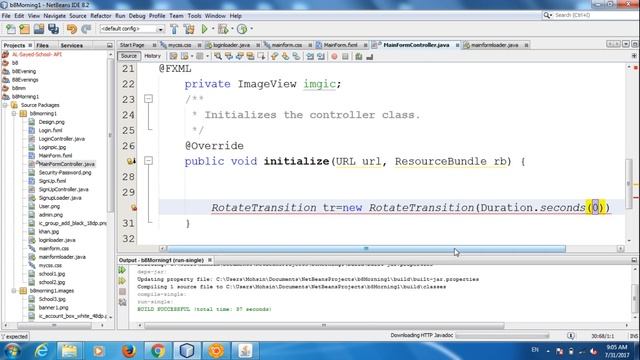Switch to the MainForm.fxml editor tab
This screenshot has width=640, height=360.
point(340,45)
